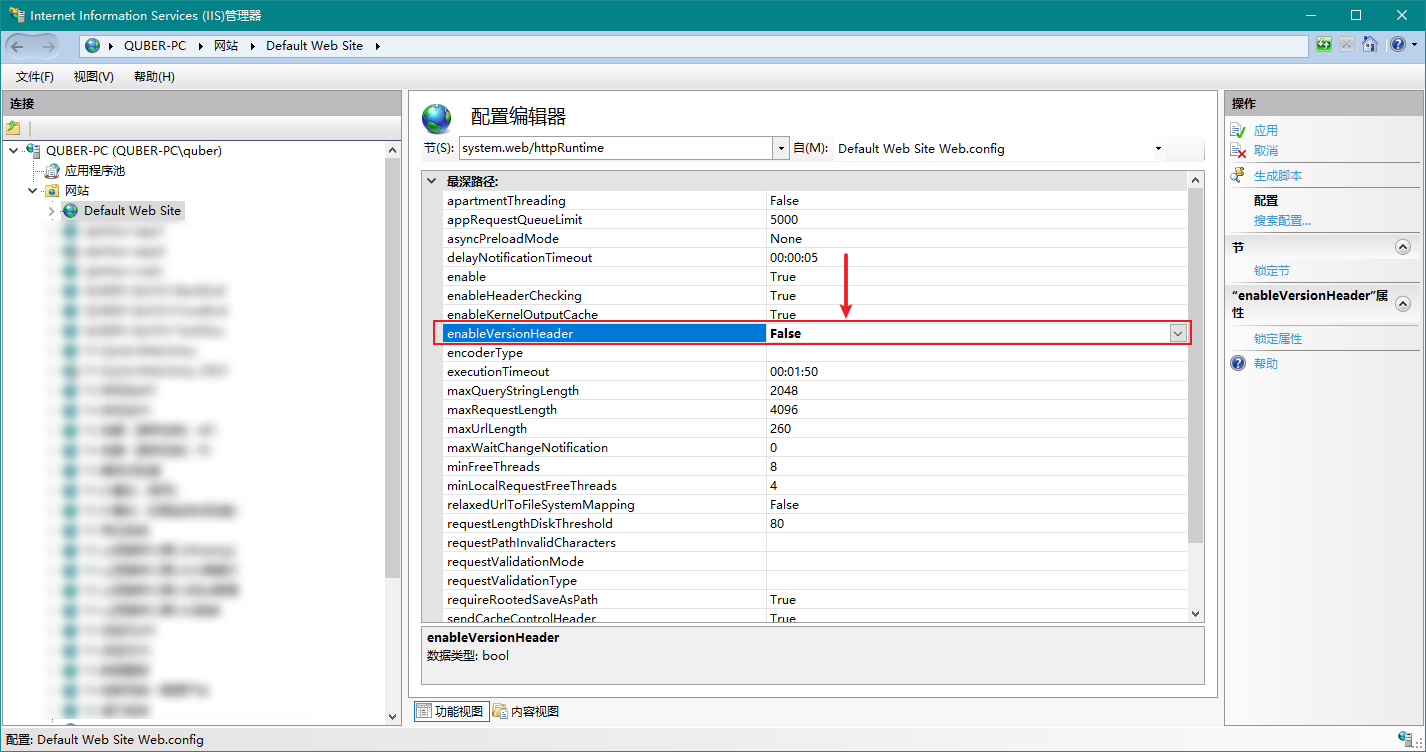
Task: Click the home icon in address bar
Action: click(1370, 44)
